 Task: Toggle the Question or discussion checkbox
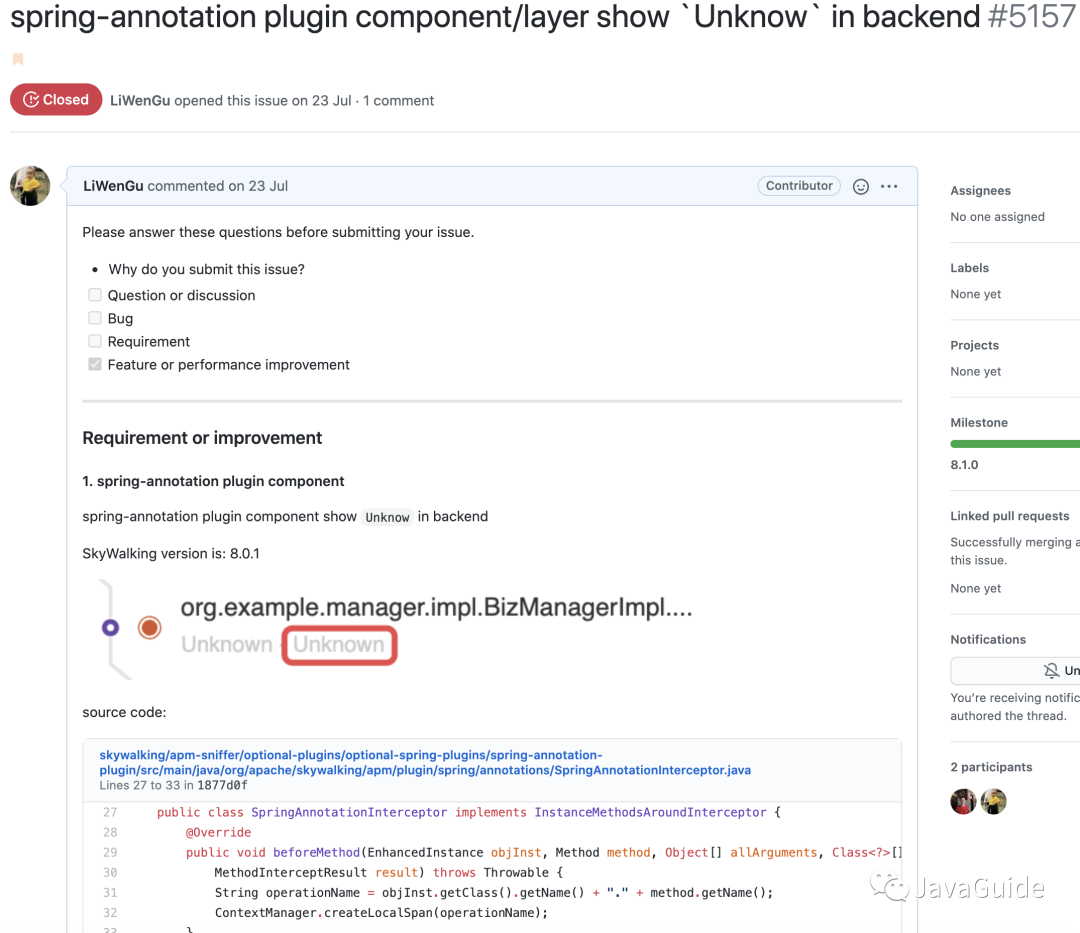coord(95,295)
